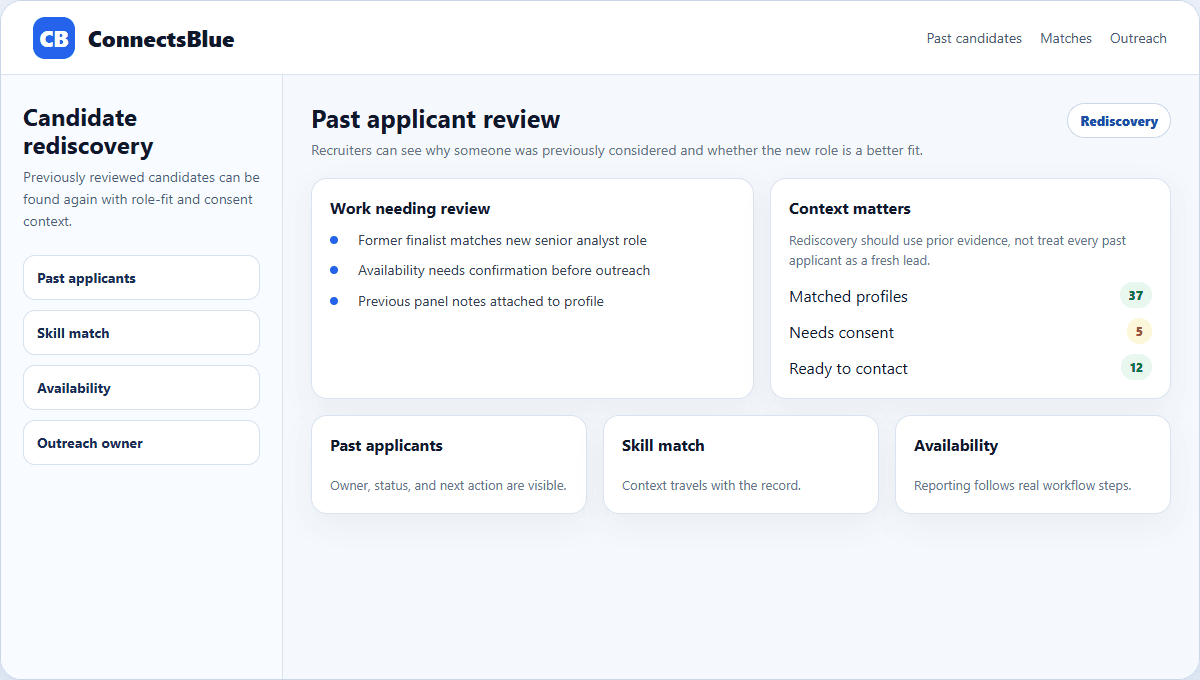1200x680 pixels.
Task: Click the Work needing review heading
Action: 410,209
